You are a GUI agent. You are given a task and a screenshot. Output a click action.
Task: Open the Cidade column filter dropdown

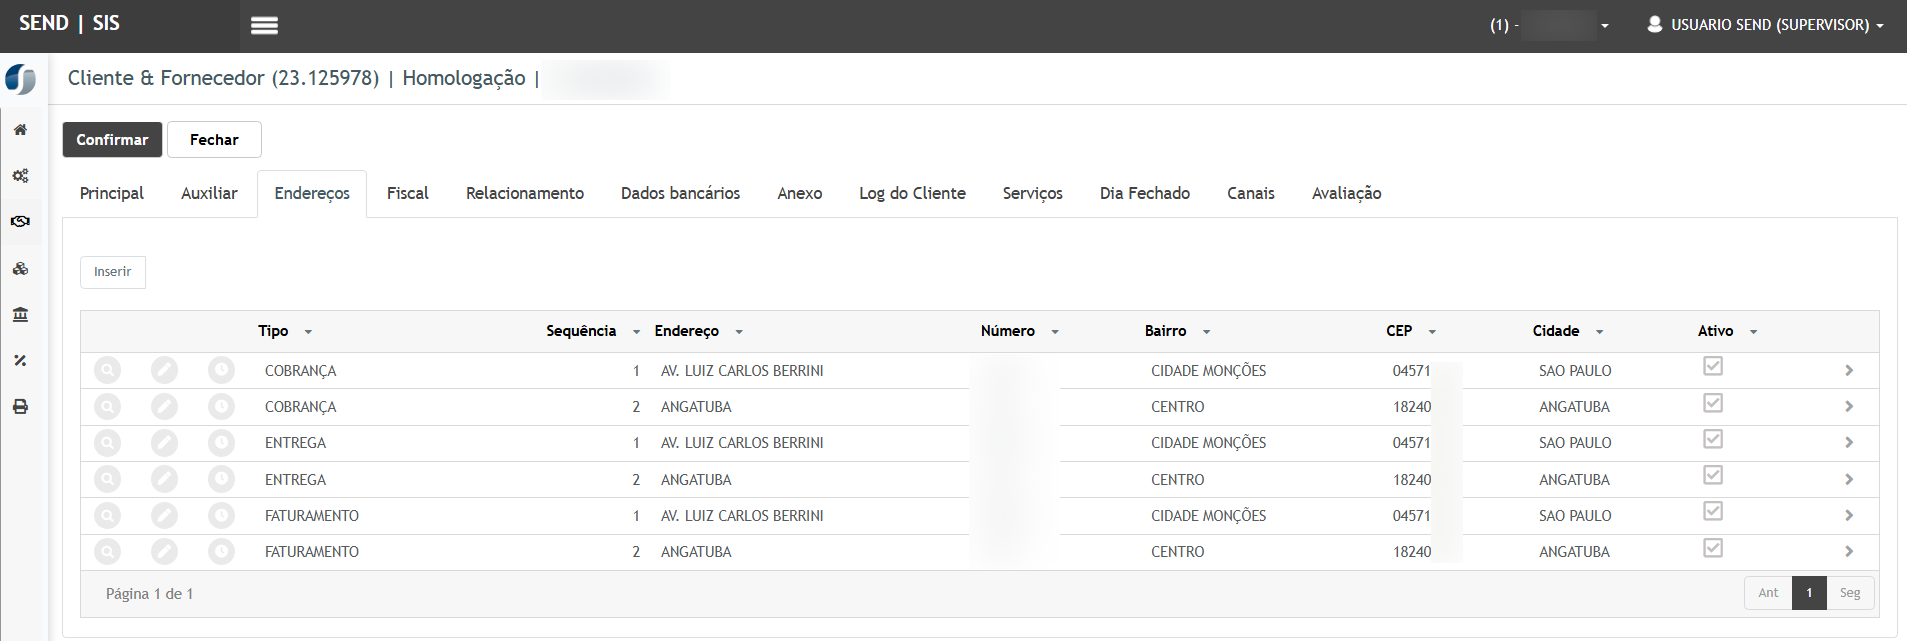click(x=1599, y=332)
